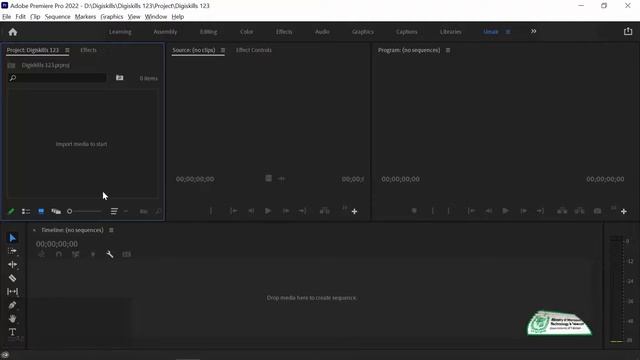Open Effect Controls tab
The height and width of the screenshot is (360, 640).
point(253,50)
